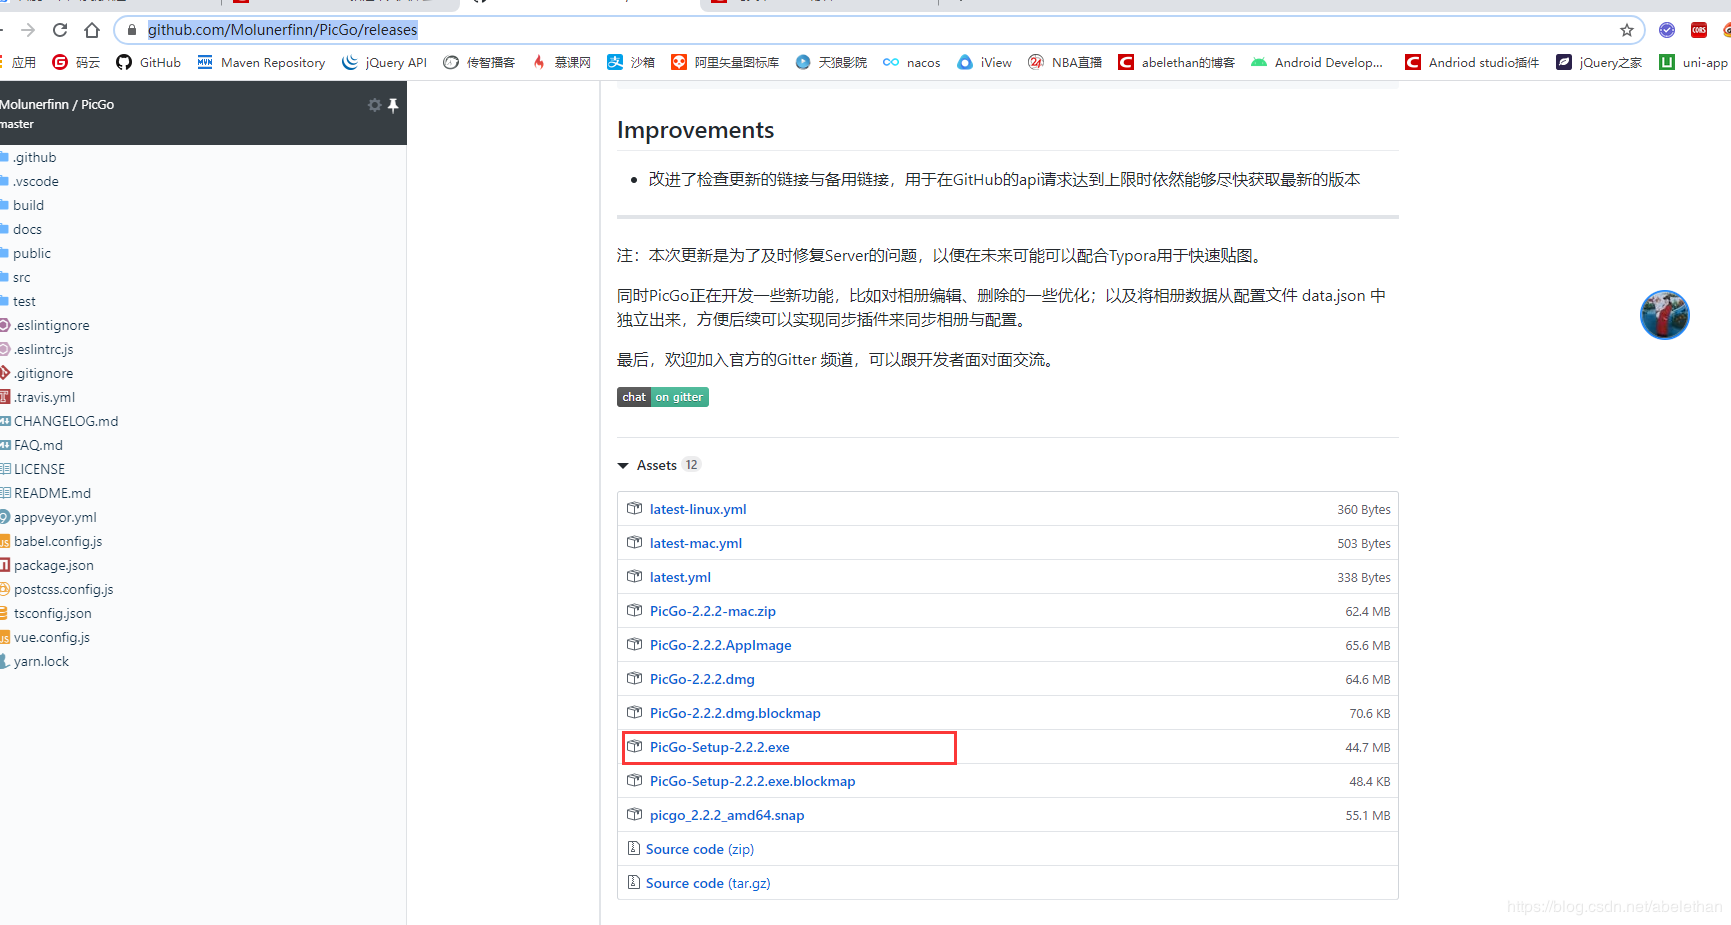Open the GitHub bookmark
1731x925 pixels.
pos(148,62)
